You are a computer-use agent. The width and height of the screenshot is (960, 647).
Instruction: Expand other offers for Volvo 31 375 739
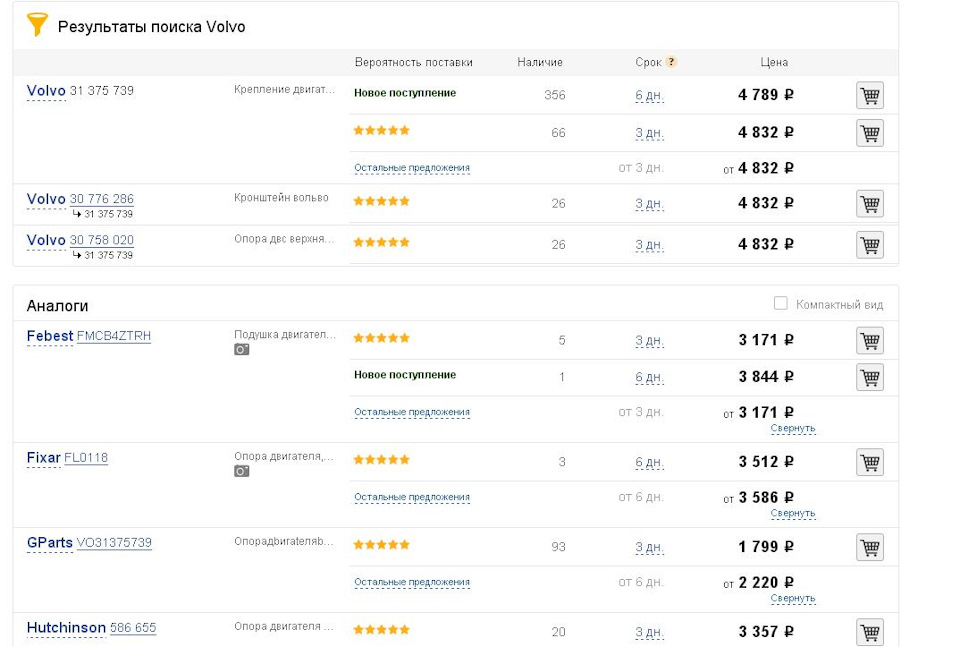point(411,168)
